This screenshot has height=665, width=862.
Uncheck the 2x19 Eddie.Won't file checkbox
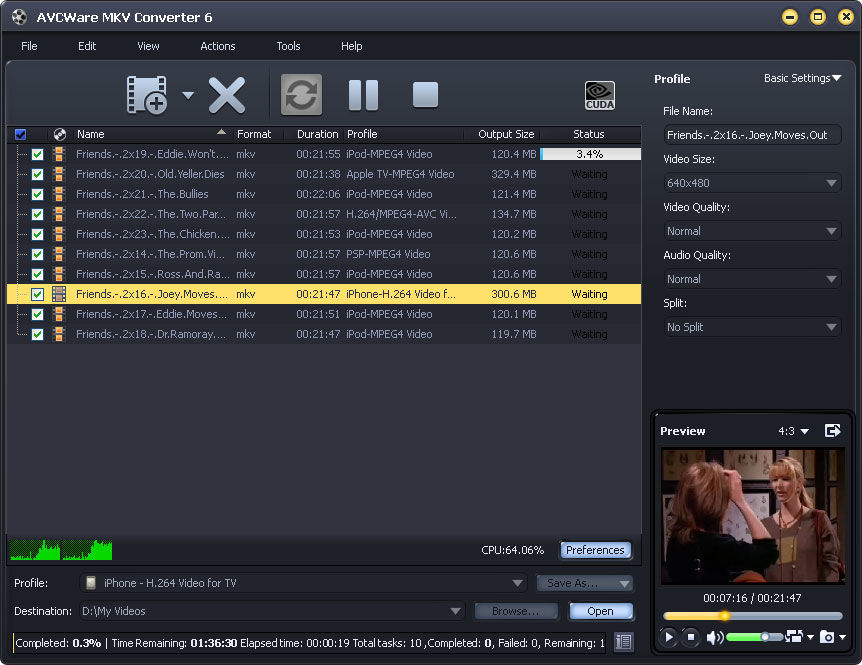pyautogui.click(x=37, y=154)
